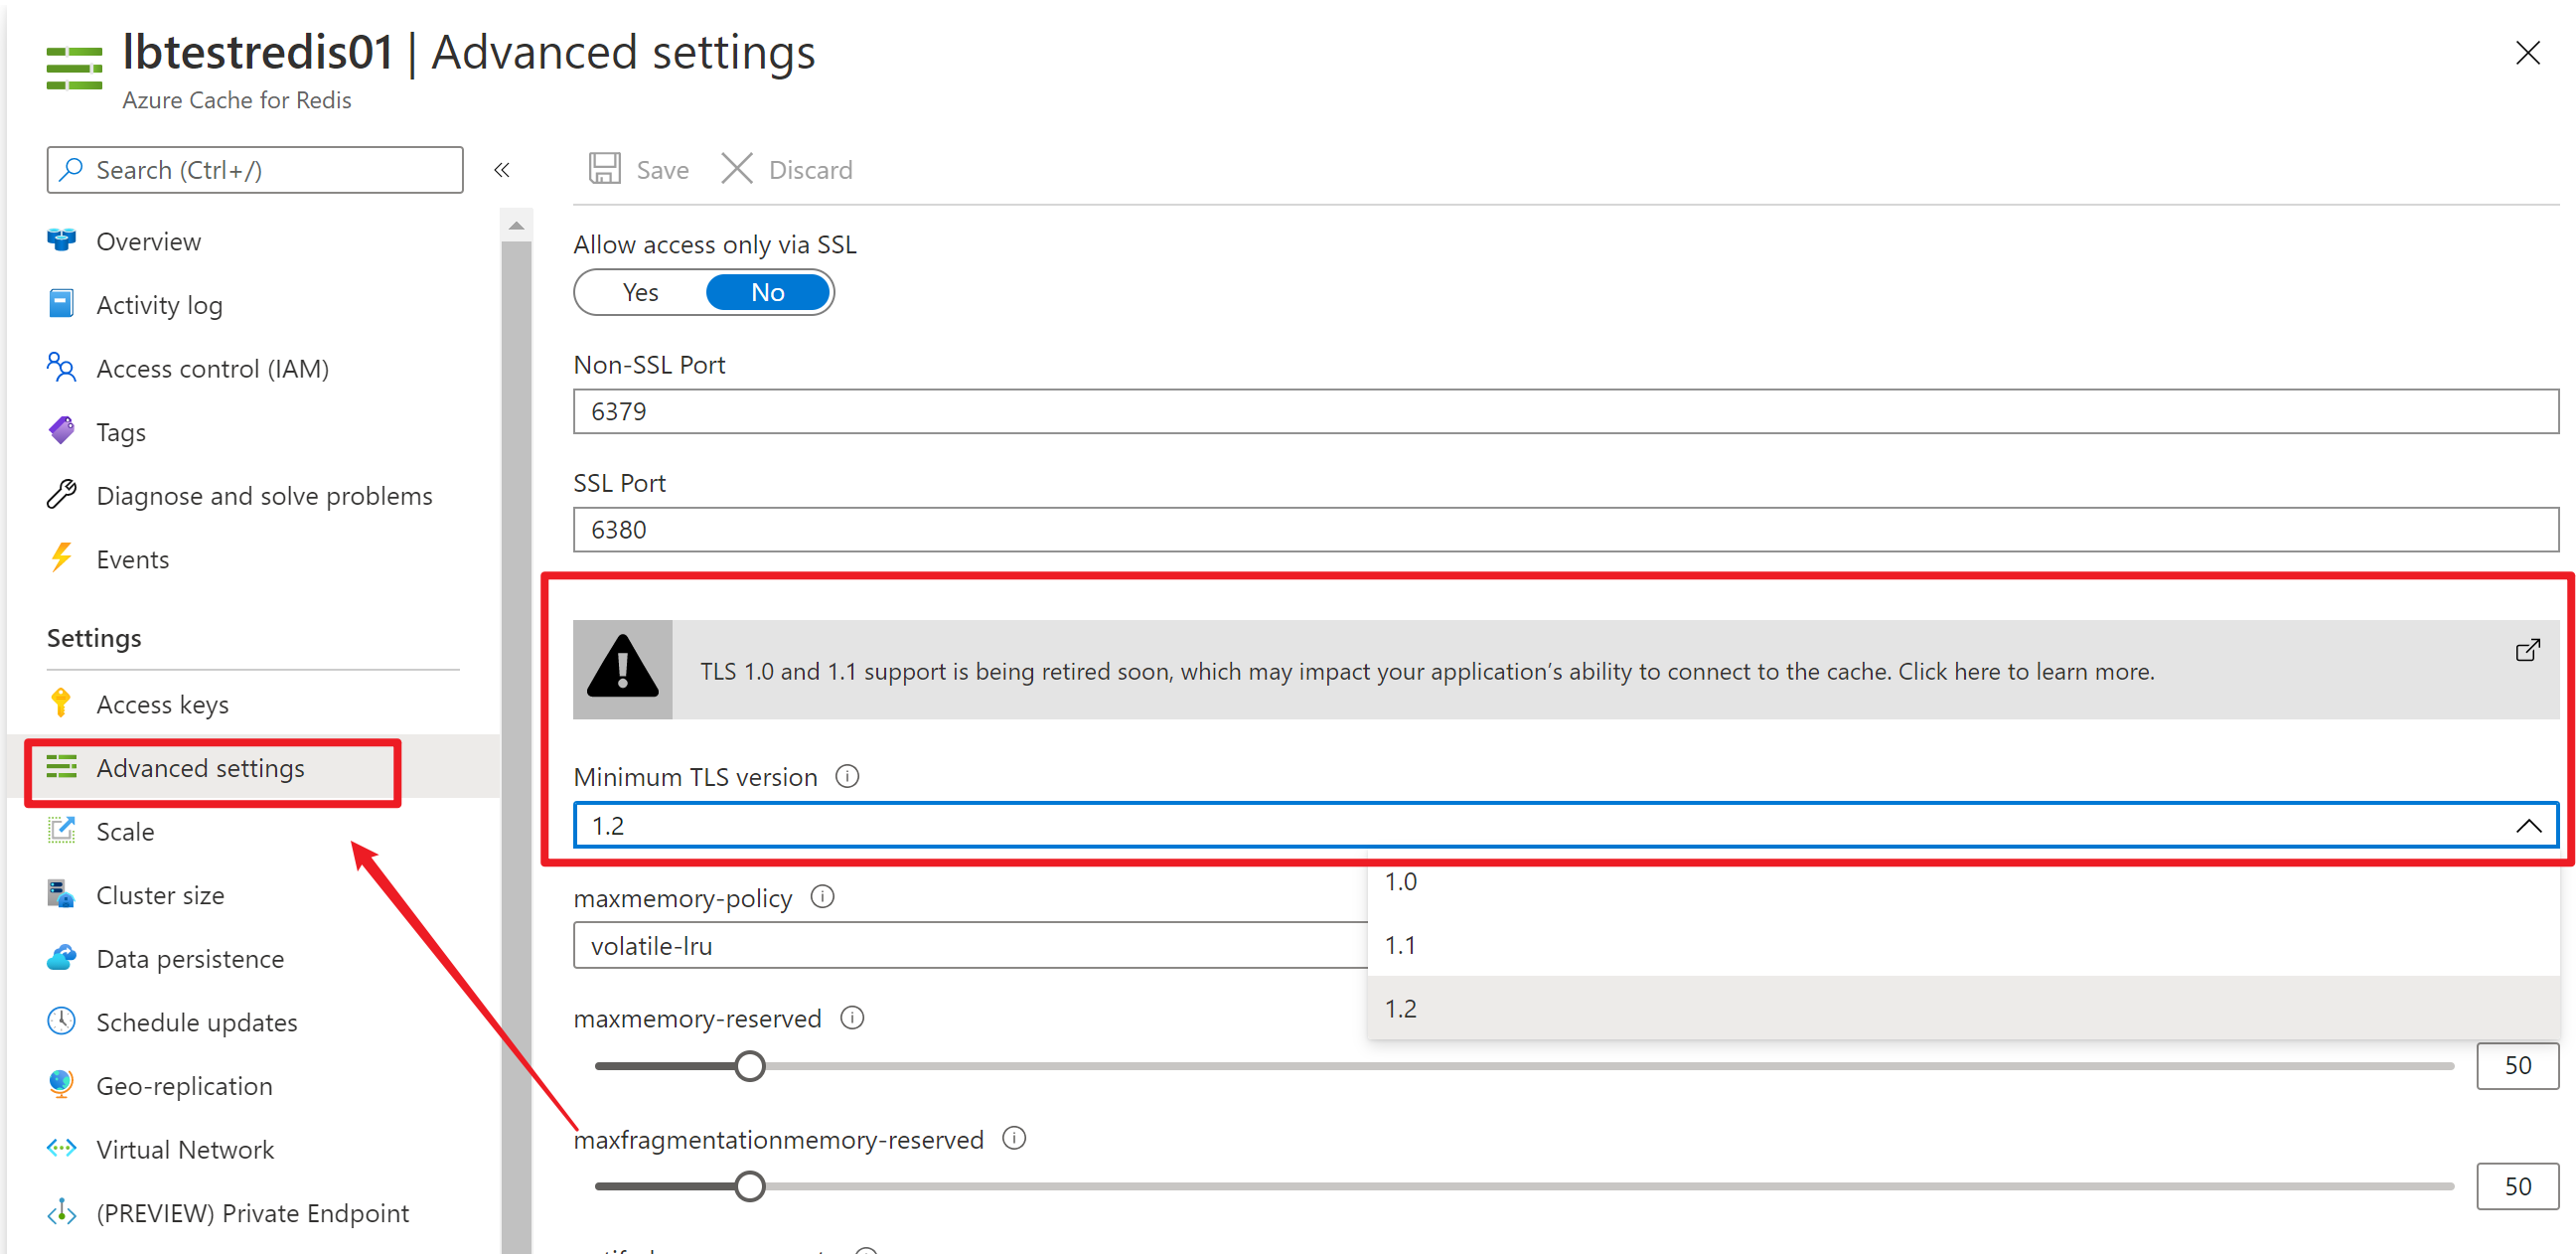Close the Advanced settings blade
2576x1254 pixels.
(2527, 53)
